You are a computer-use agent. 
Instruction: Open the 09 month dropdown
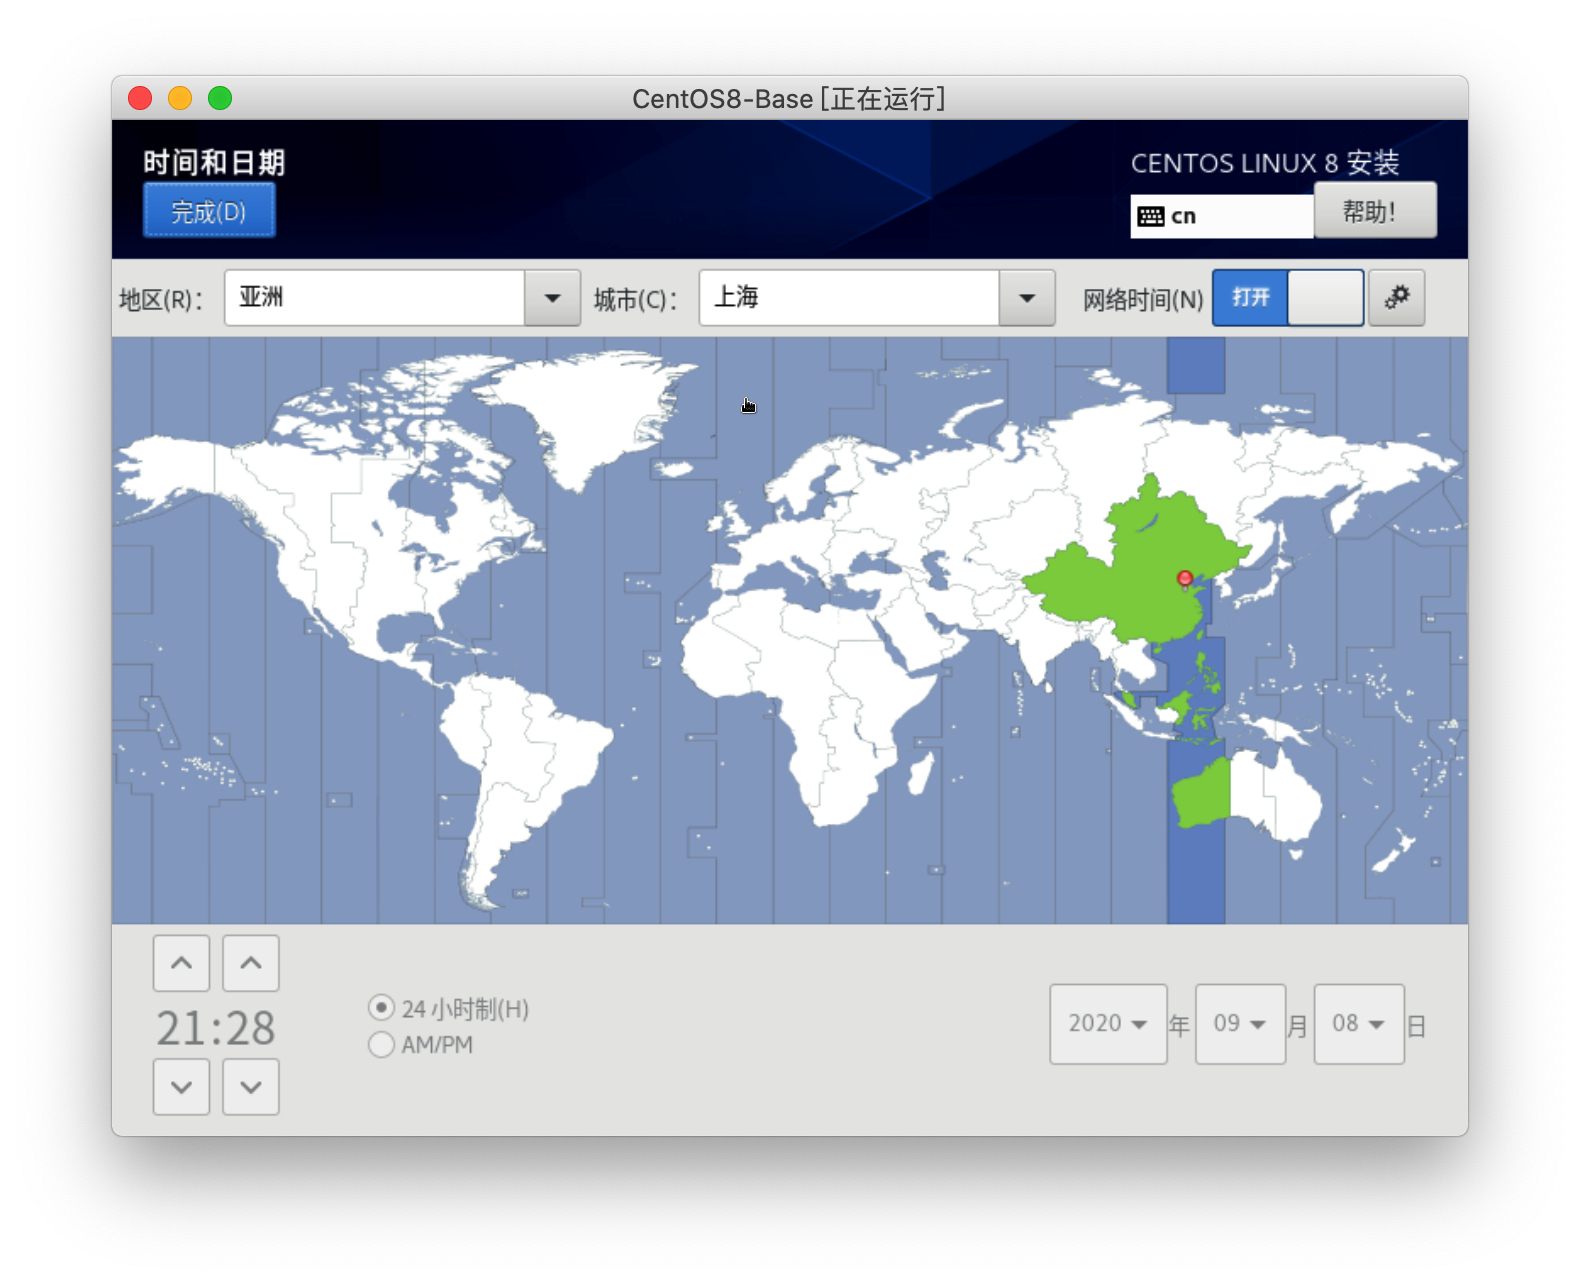[1240, 1024]
